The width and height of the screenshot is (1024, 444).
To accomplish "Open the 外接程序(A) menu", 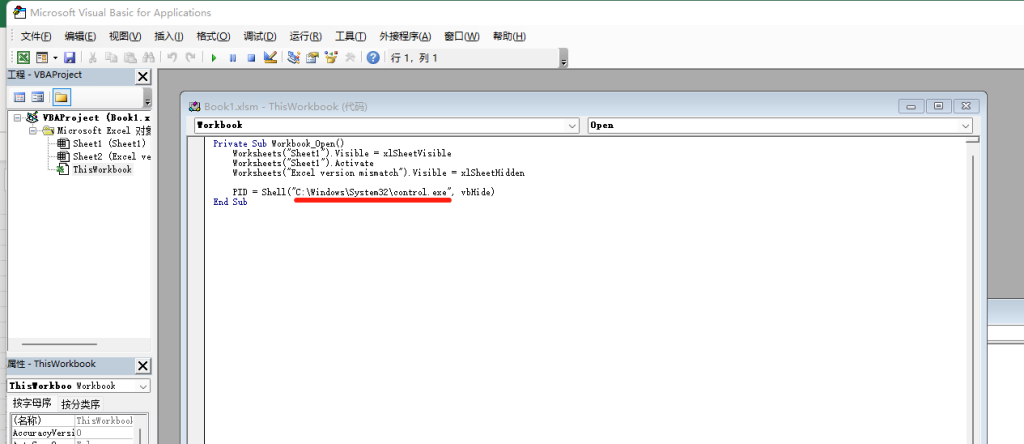I will tap(405, 36).
